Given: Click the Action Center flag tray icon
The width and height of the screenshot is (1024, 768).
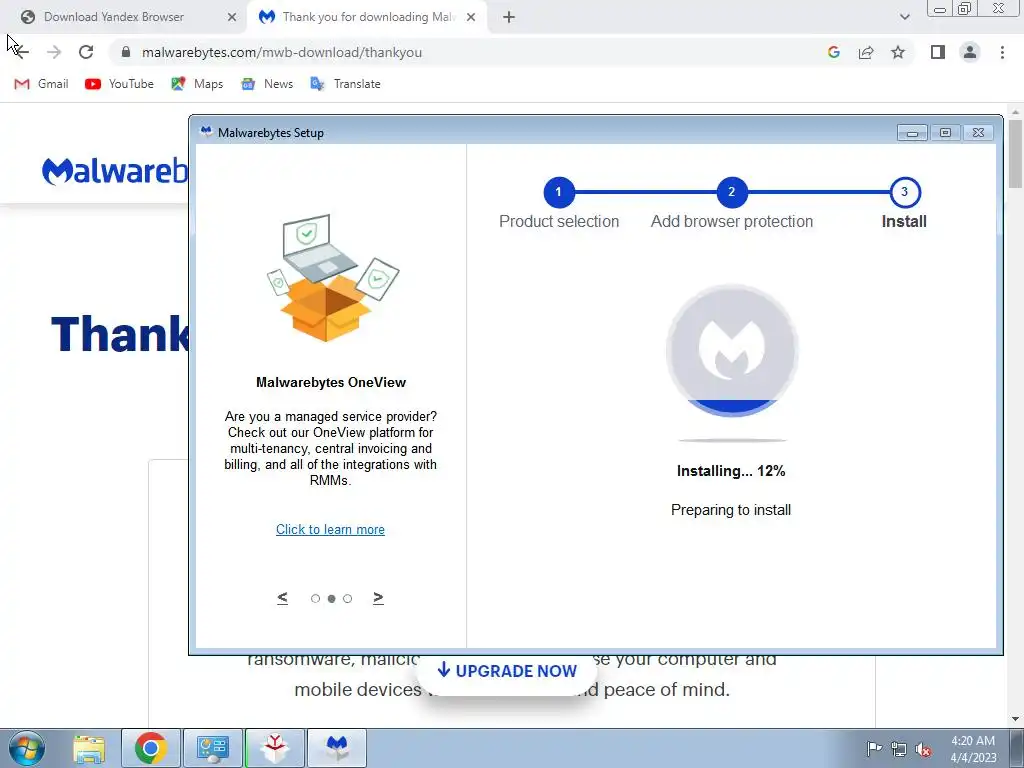Looking at the screenshot, I should pyautogui.click(x=874, y=749).
